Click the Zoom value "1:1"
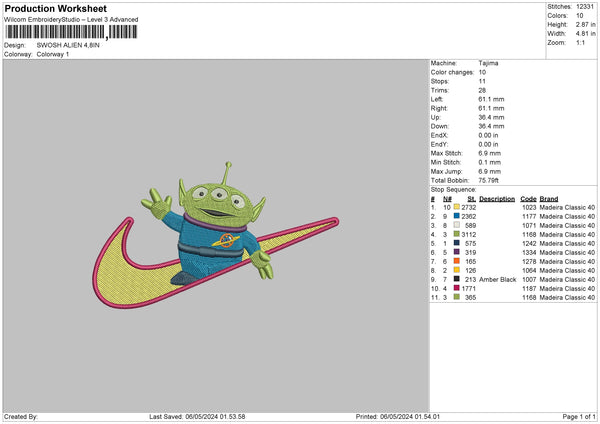The width and height of the screenshot is (600, 424). point(580,42)
